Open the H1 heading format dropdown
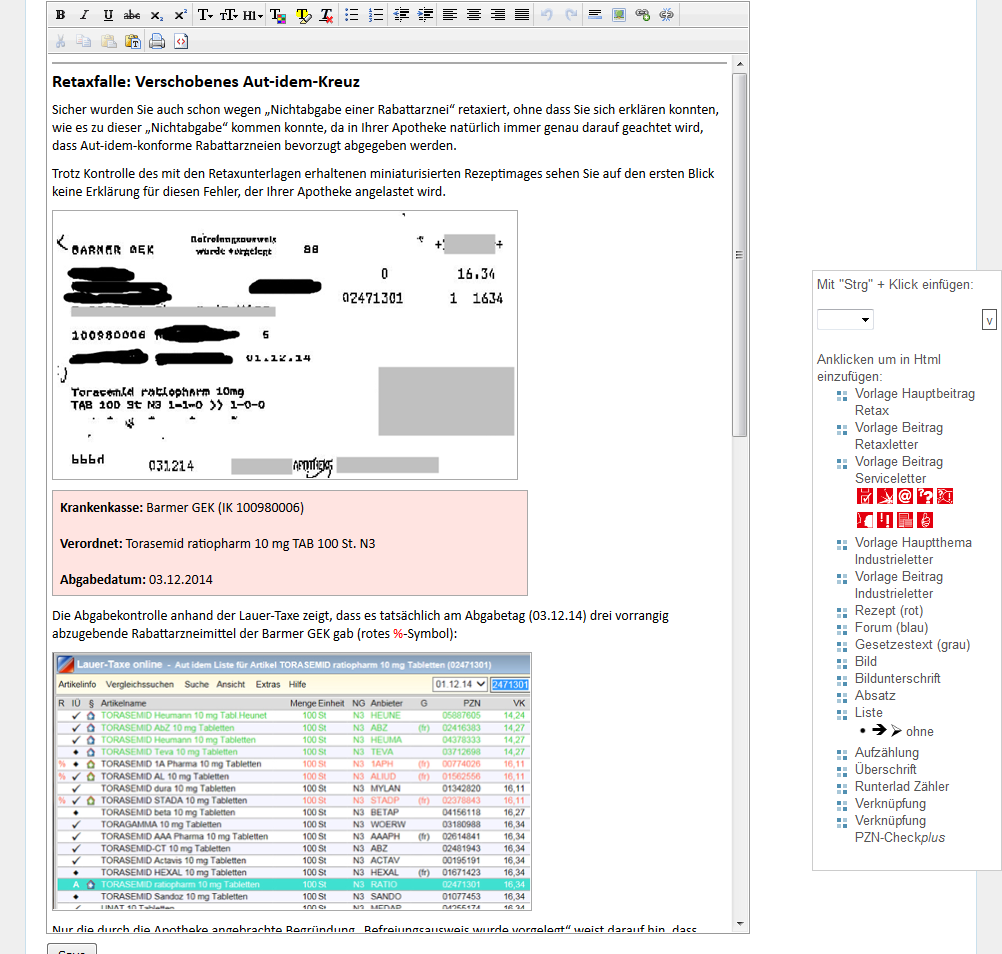Screen dimensions: 1002x954 point(253,15)
